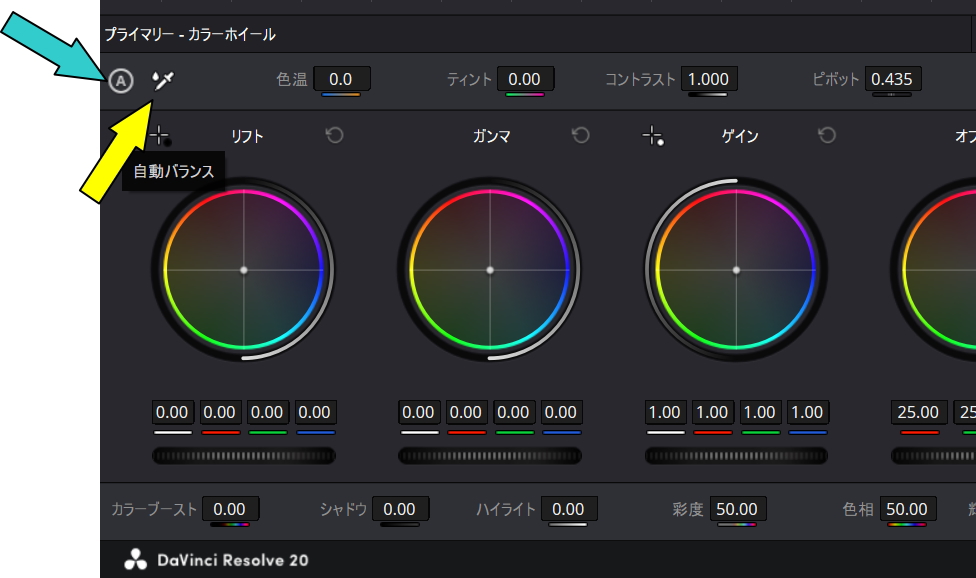Screen dimensions: 976x578
Task: Click the Hue (色相) 50.00 field
Action: click(x=909, y=509)
